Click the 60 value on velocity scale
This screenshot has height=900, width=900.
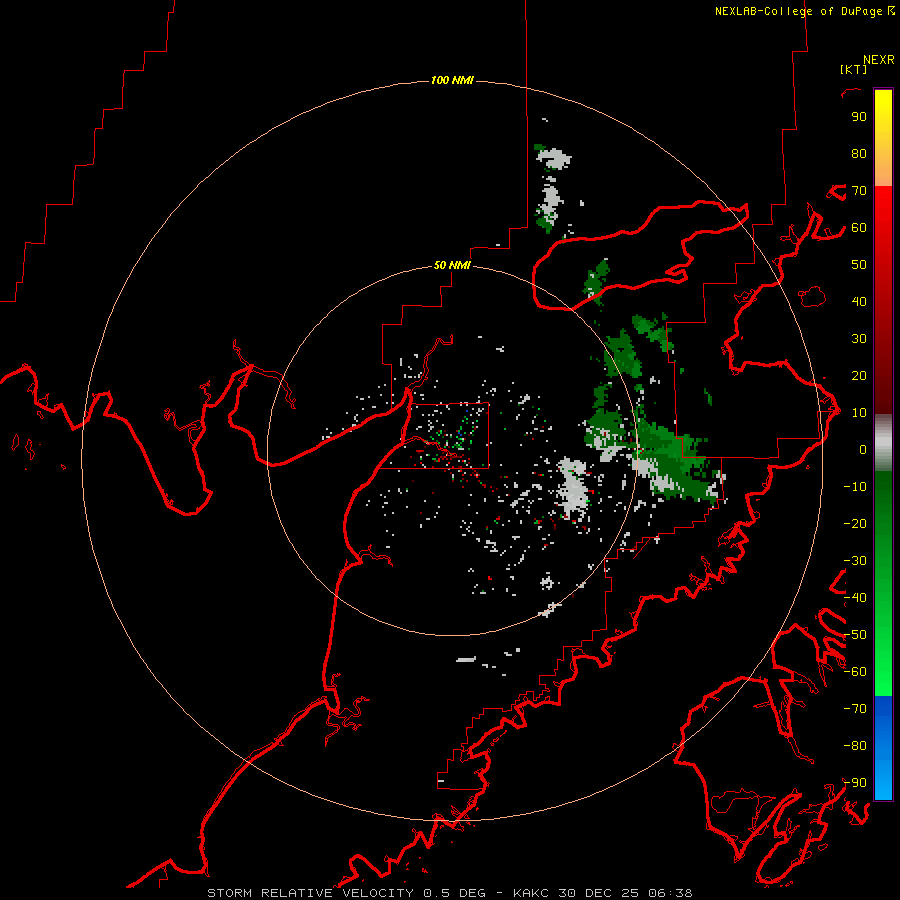pyautogui.click(x=859, y=227)
